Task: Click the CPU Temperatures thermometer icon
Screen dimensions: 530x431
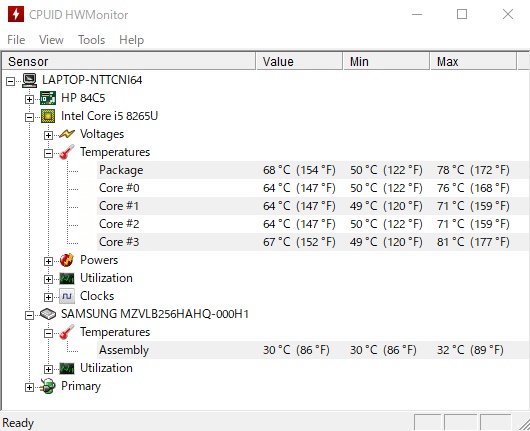Action: point(67,152)
